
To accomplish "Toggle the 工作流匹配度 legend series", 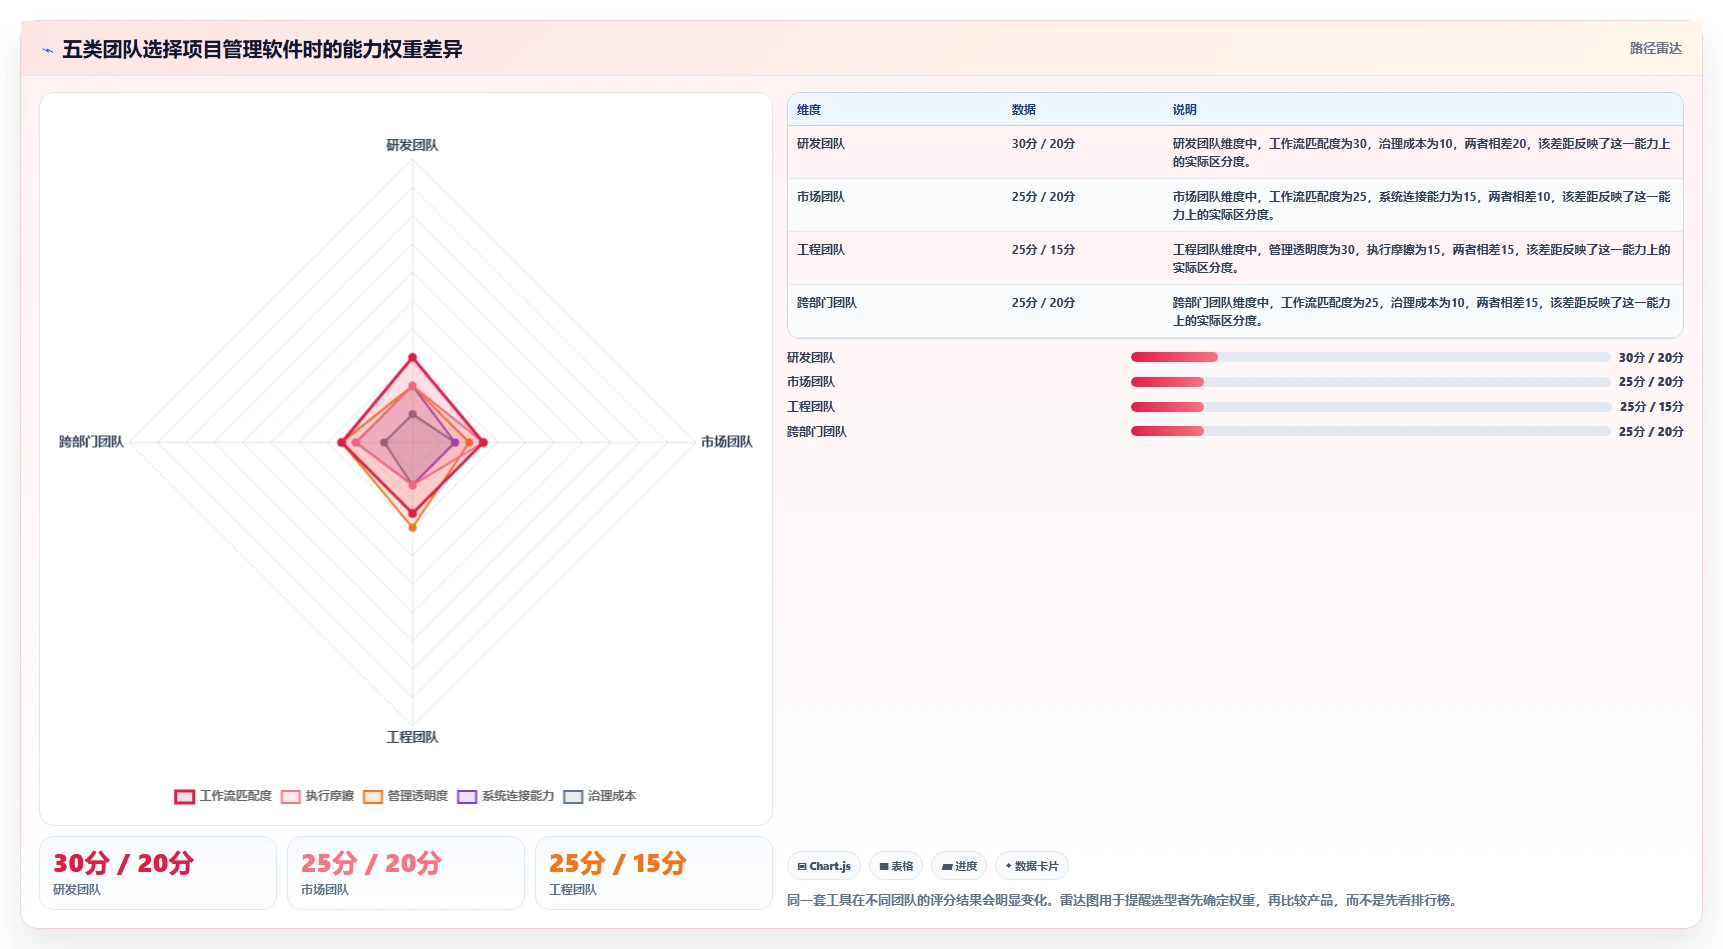I will (223, 796).
